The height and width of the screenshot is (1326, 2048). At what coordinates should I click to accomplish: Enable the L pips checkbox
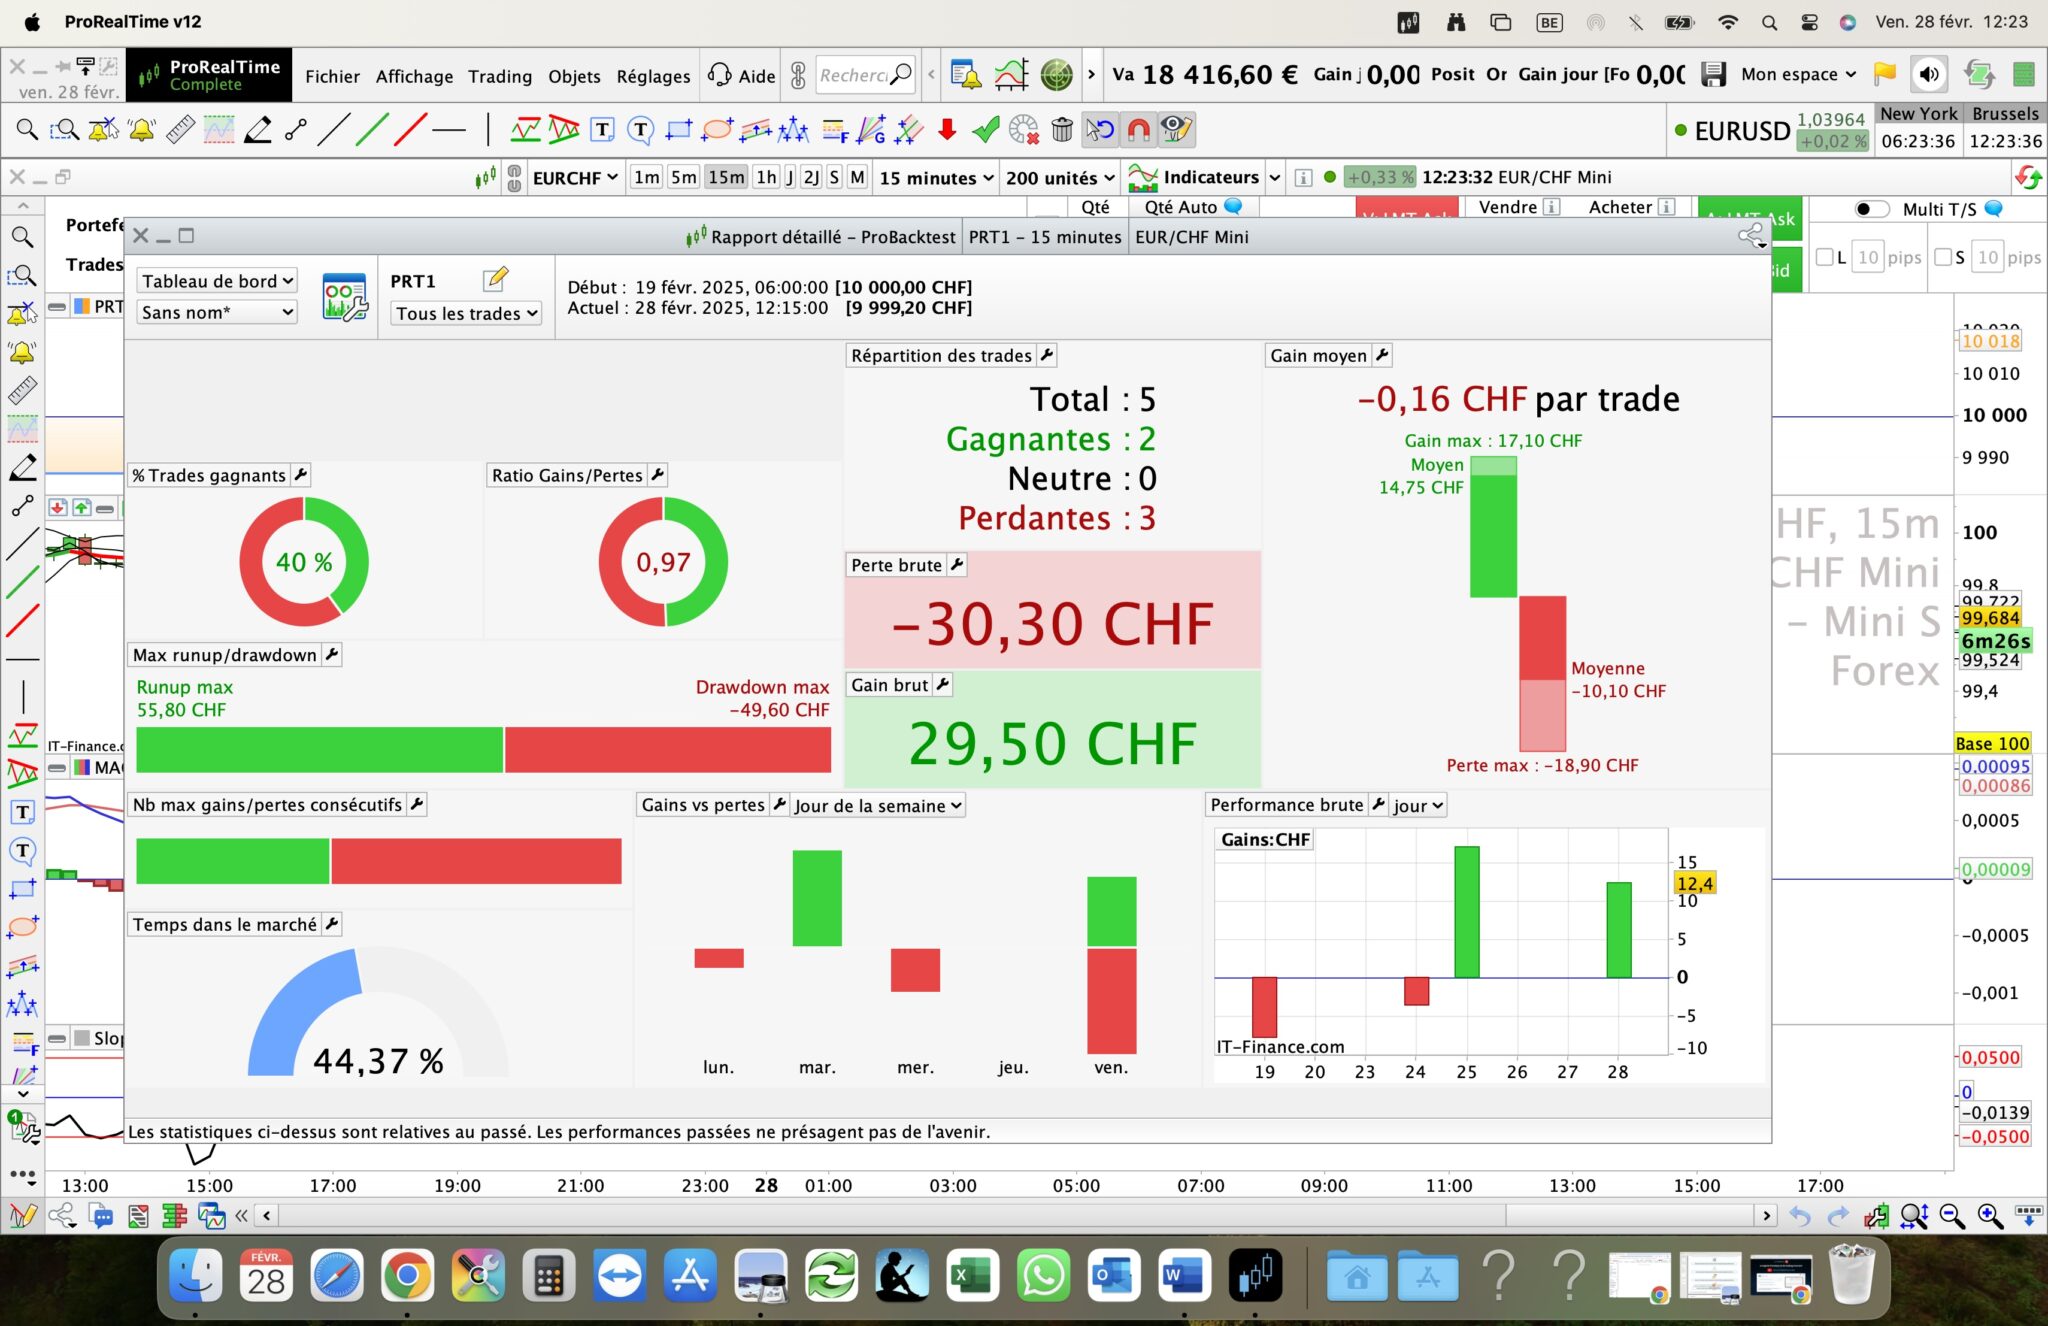(1824, 258)
